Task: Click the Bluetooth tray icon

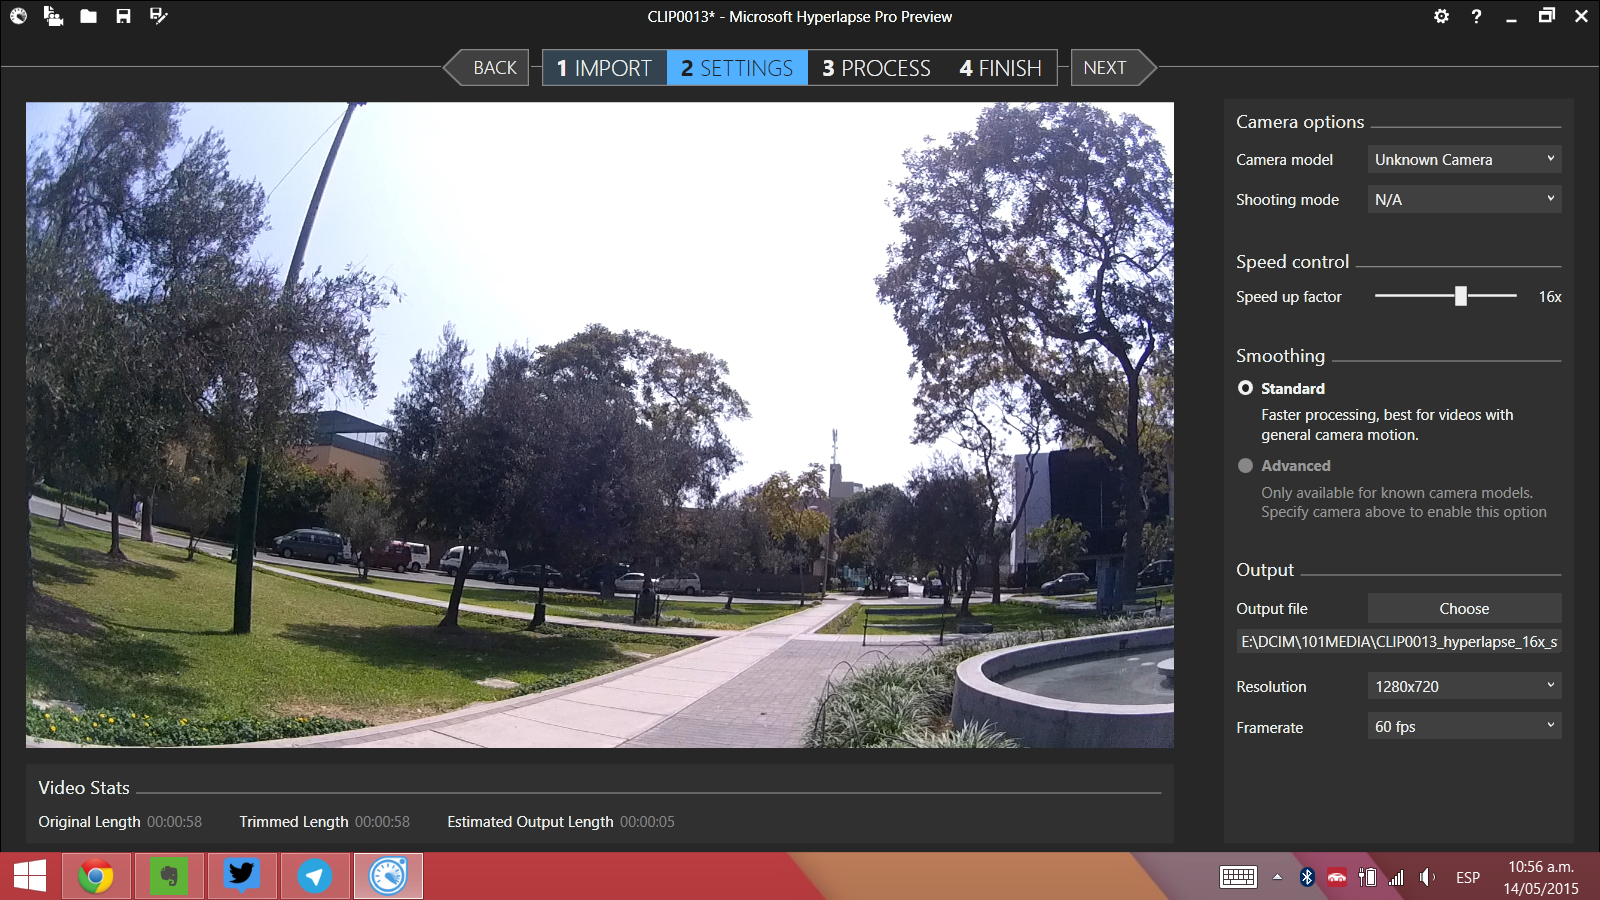Action: pos(1306,877)
